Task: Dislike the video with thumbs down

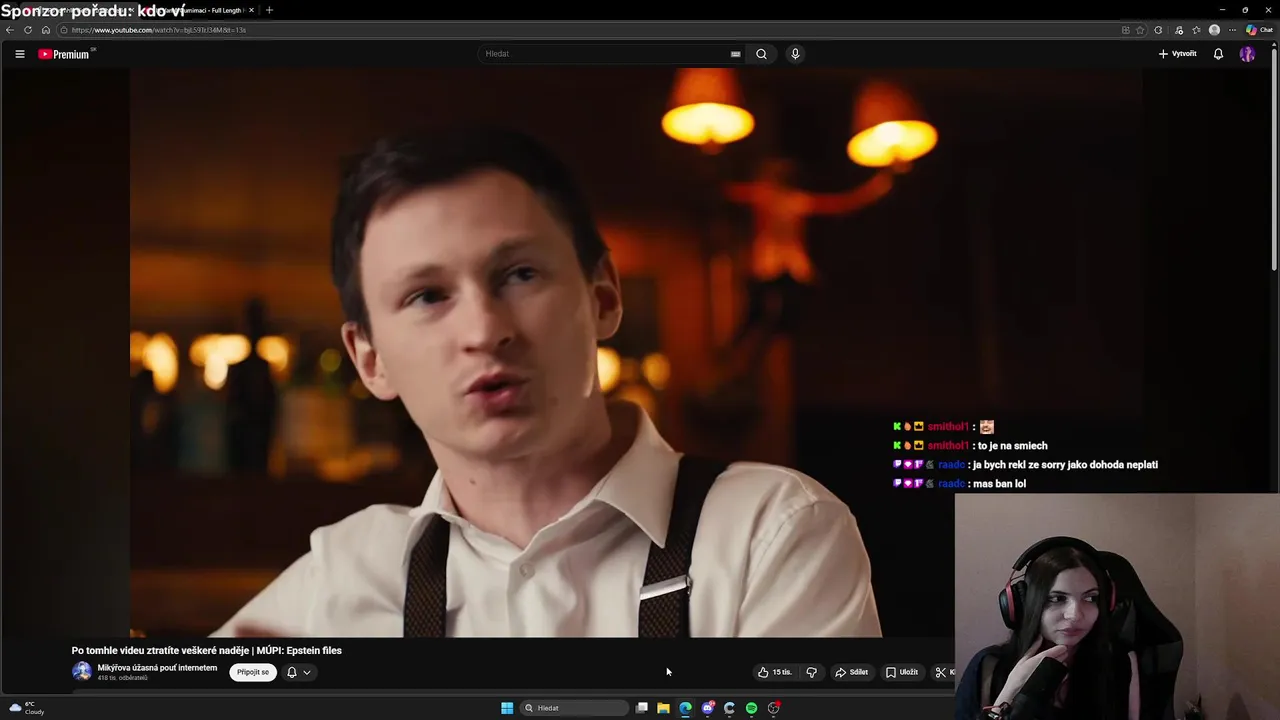Action: (x=811, y=672)
